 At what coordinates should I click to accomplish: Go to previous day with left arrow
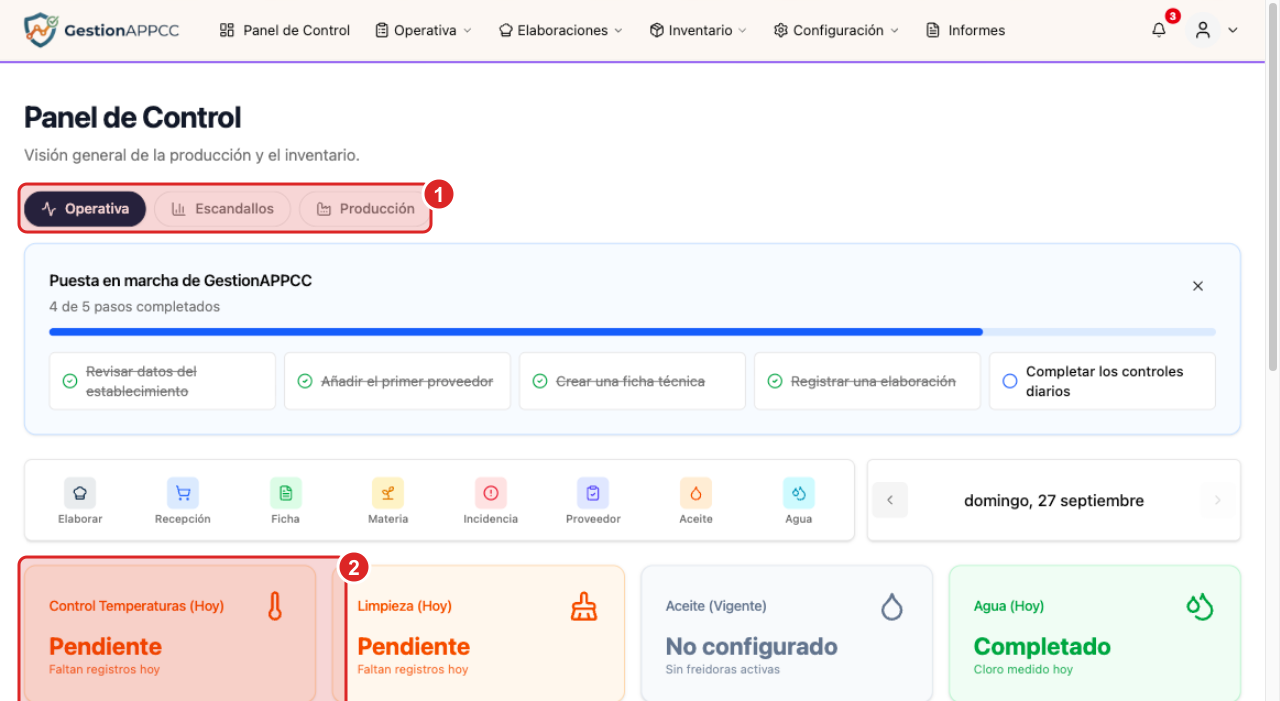point(890,500)
